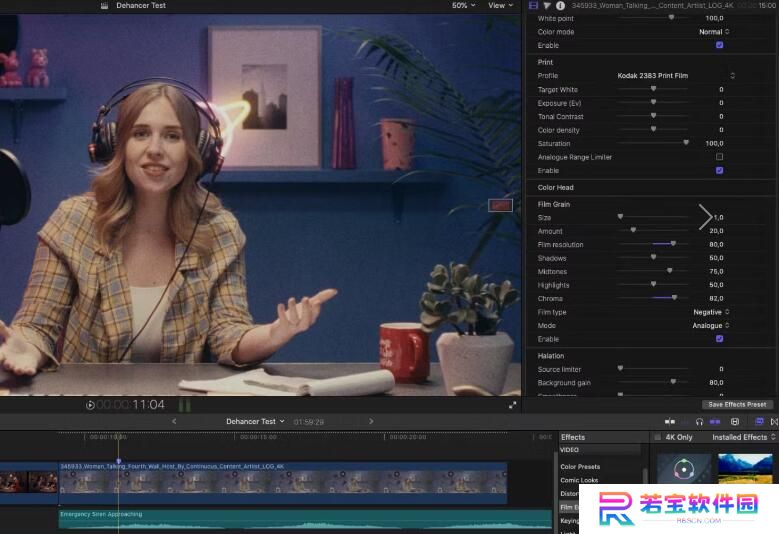Click the Film resolution value 80,0

pyautogui.click(x=716, y=244)
